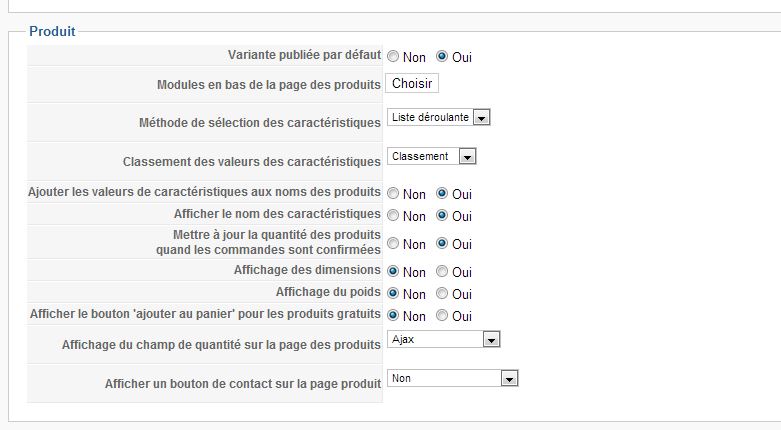Pick 'Oui' for Affichage du poids
Viewport: 781px width, 430px height.
tap(442, 293)
